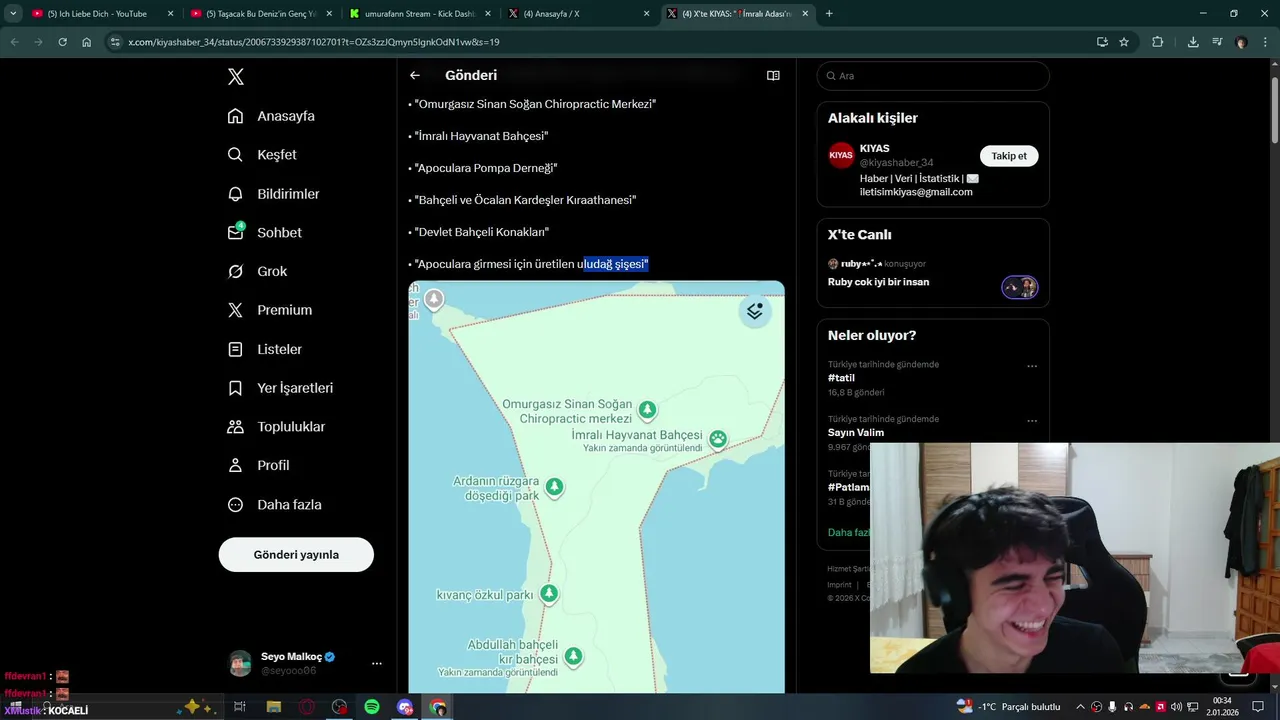
Task: Open Spotify from taskbar
Action: 372,707
